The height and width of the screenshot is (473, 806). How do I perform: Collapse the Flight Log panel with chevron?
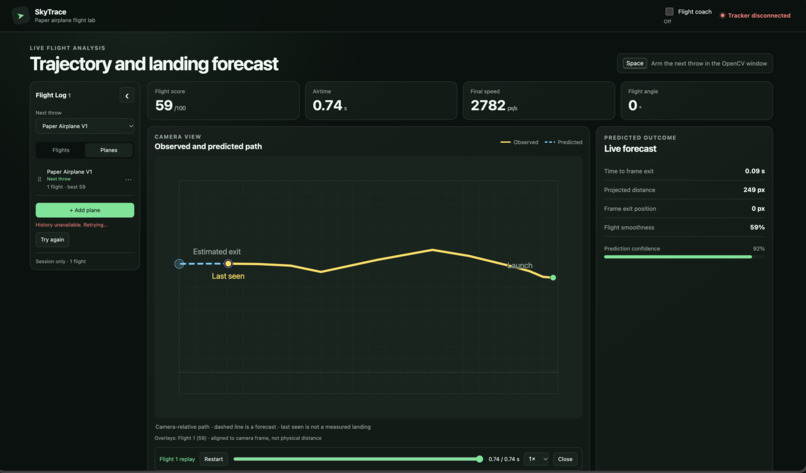127,96
